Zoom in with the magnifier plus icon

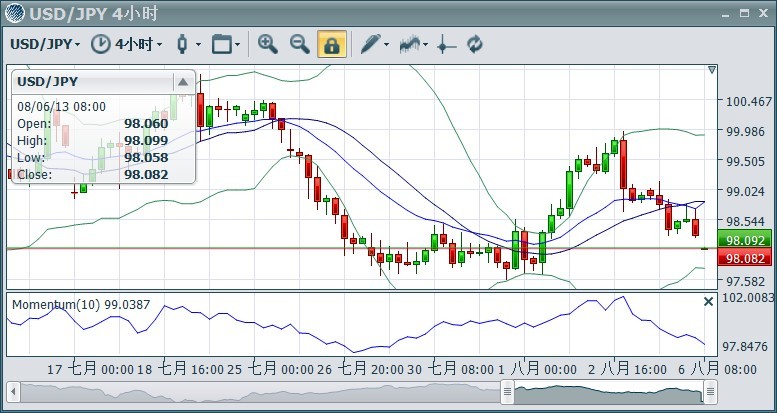[x=268, y=44]
